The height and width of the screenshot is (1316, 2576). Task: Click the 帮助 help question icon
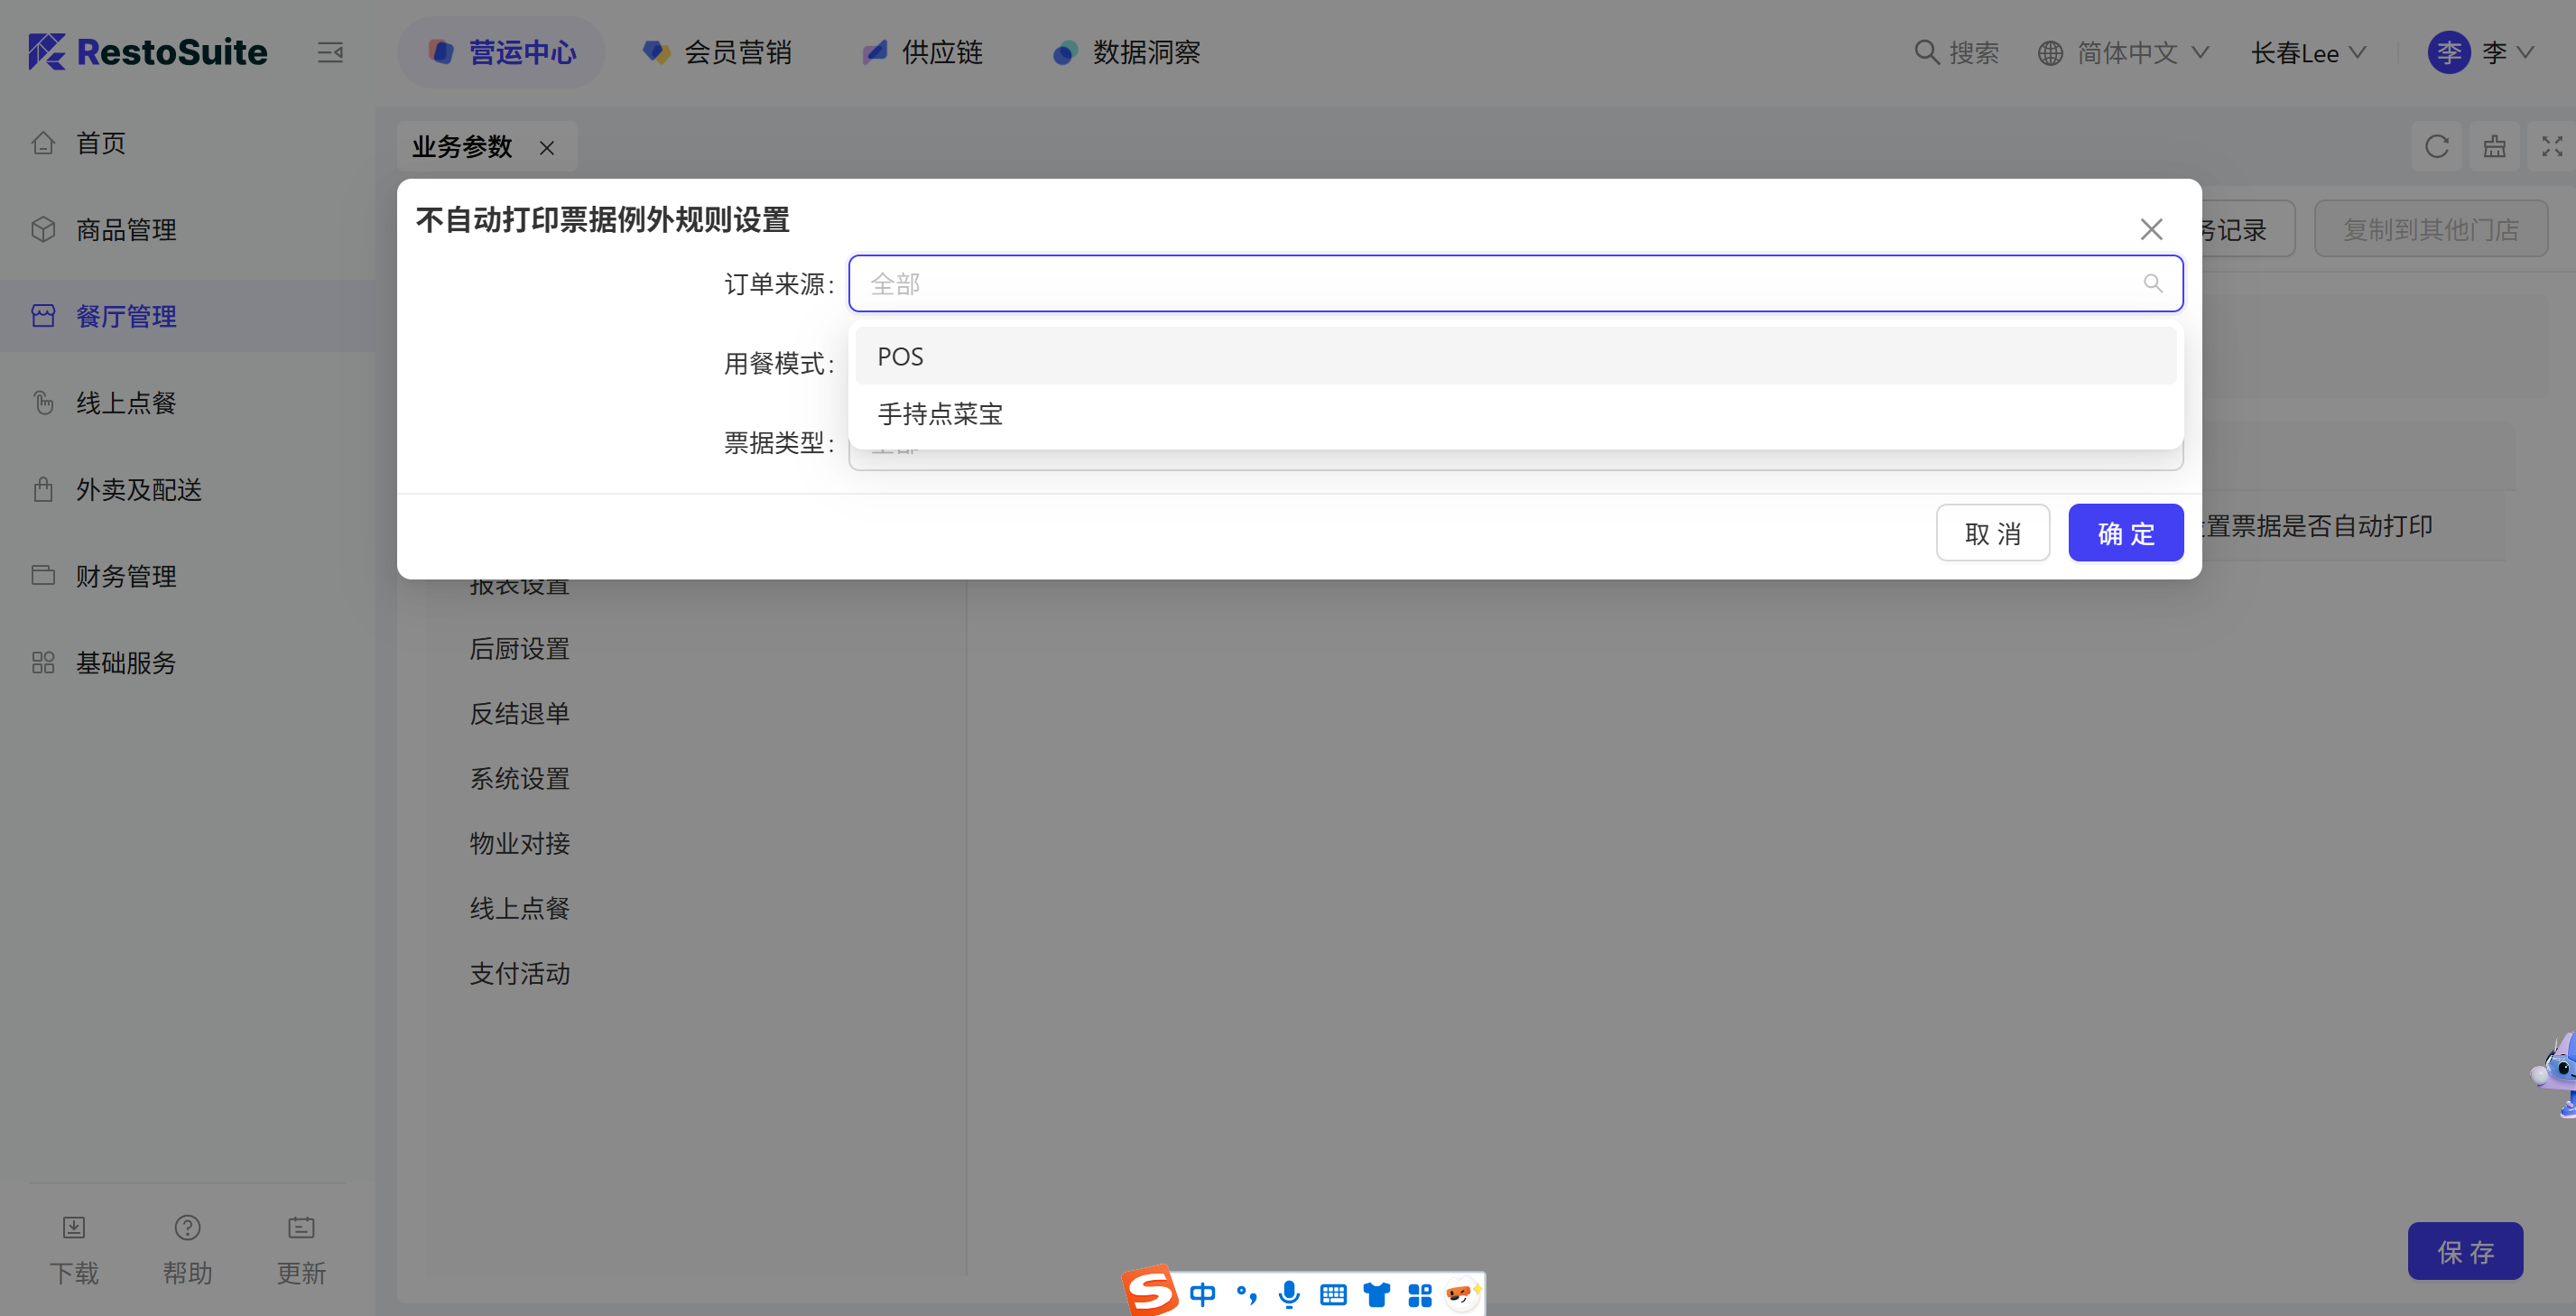point(187,1227)
